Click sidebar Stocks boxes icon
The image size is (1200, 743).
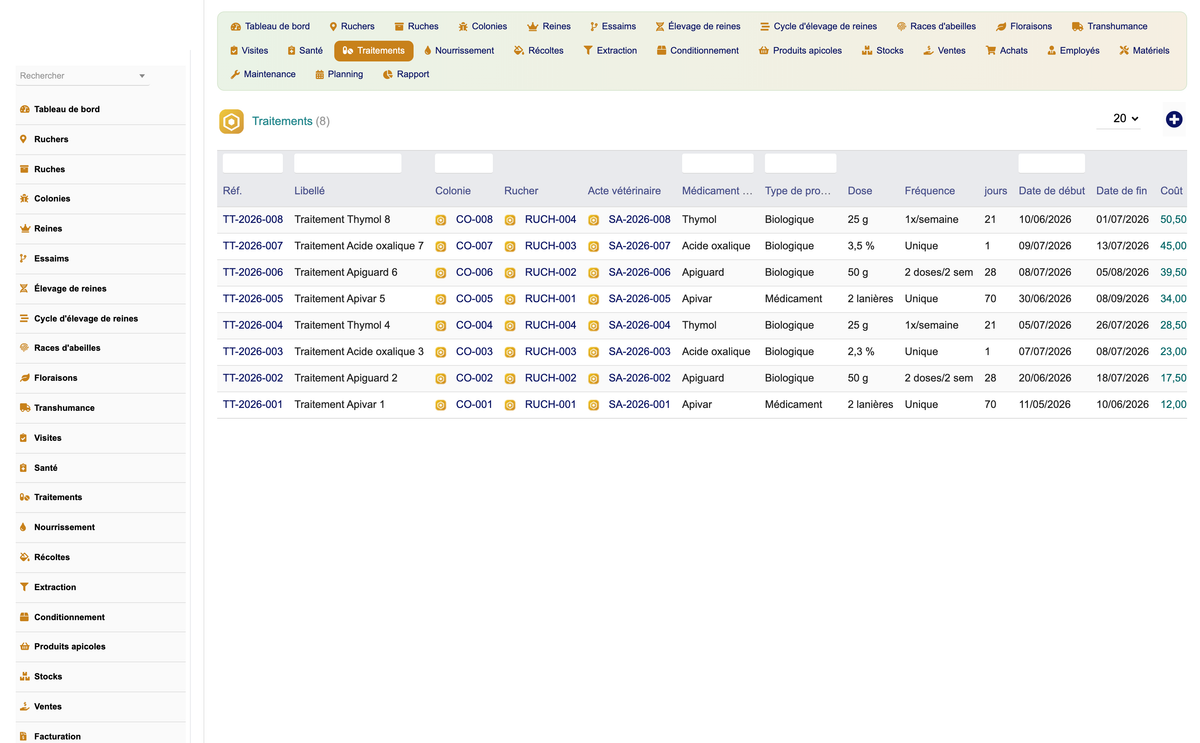tap(24, 676)
